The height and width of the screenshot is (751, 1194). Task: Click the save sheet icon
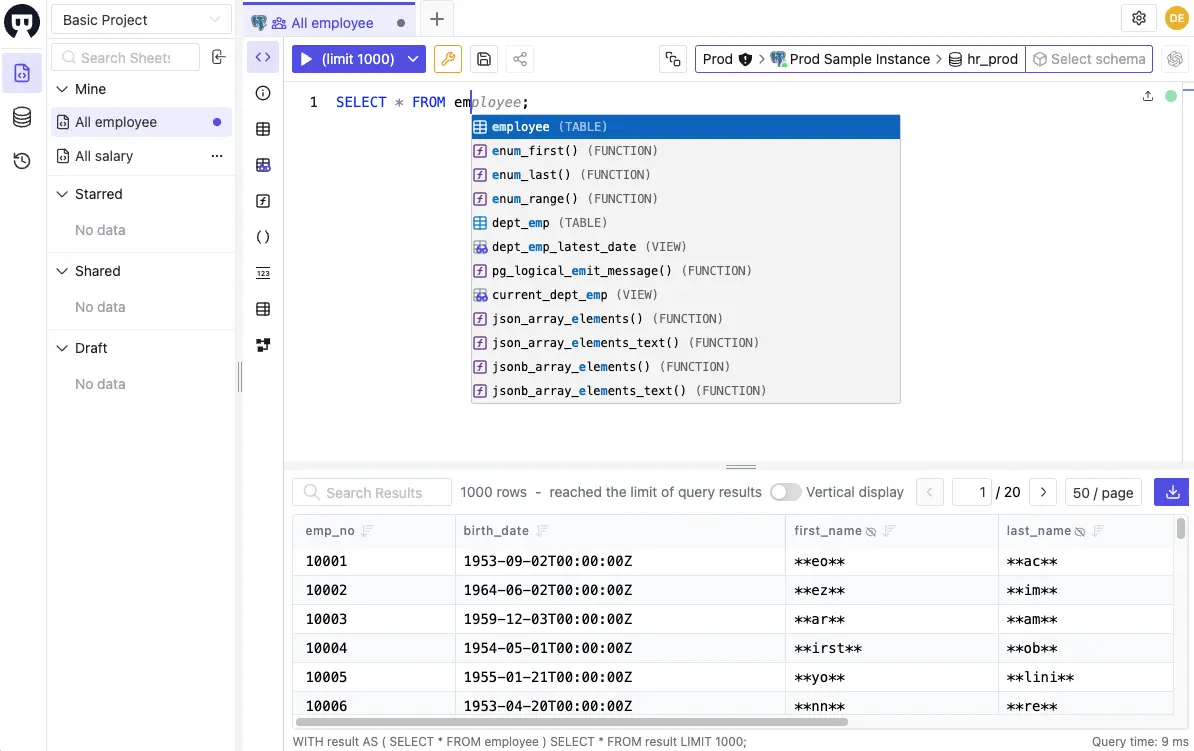point(484,59)
